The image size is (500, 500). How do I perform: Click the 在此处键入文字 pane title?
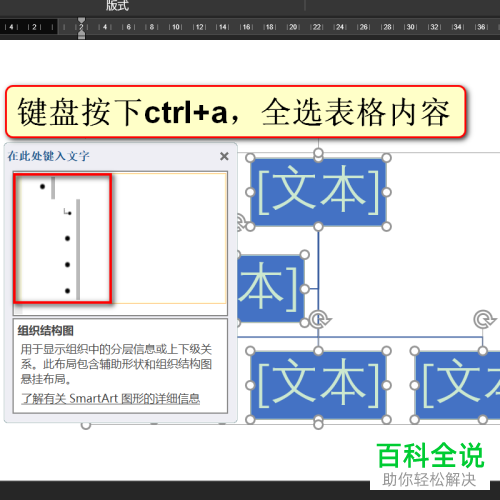pos(49,156)
